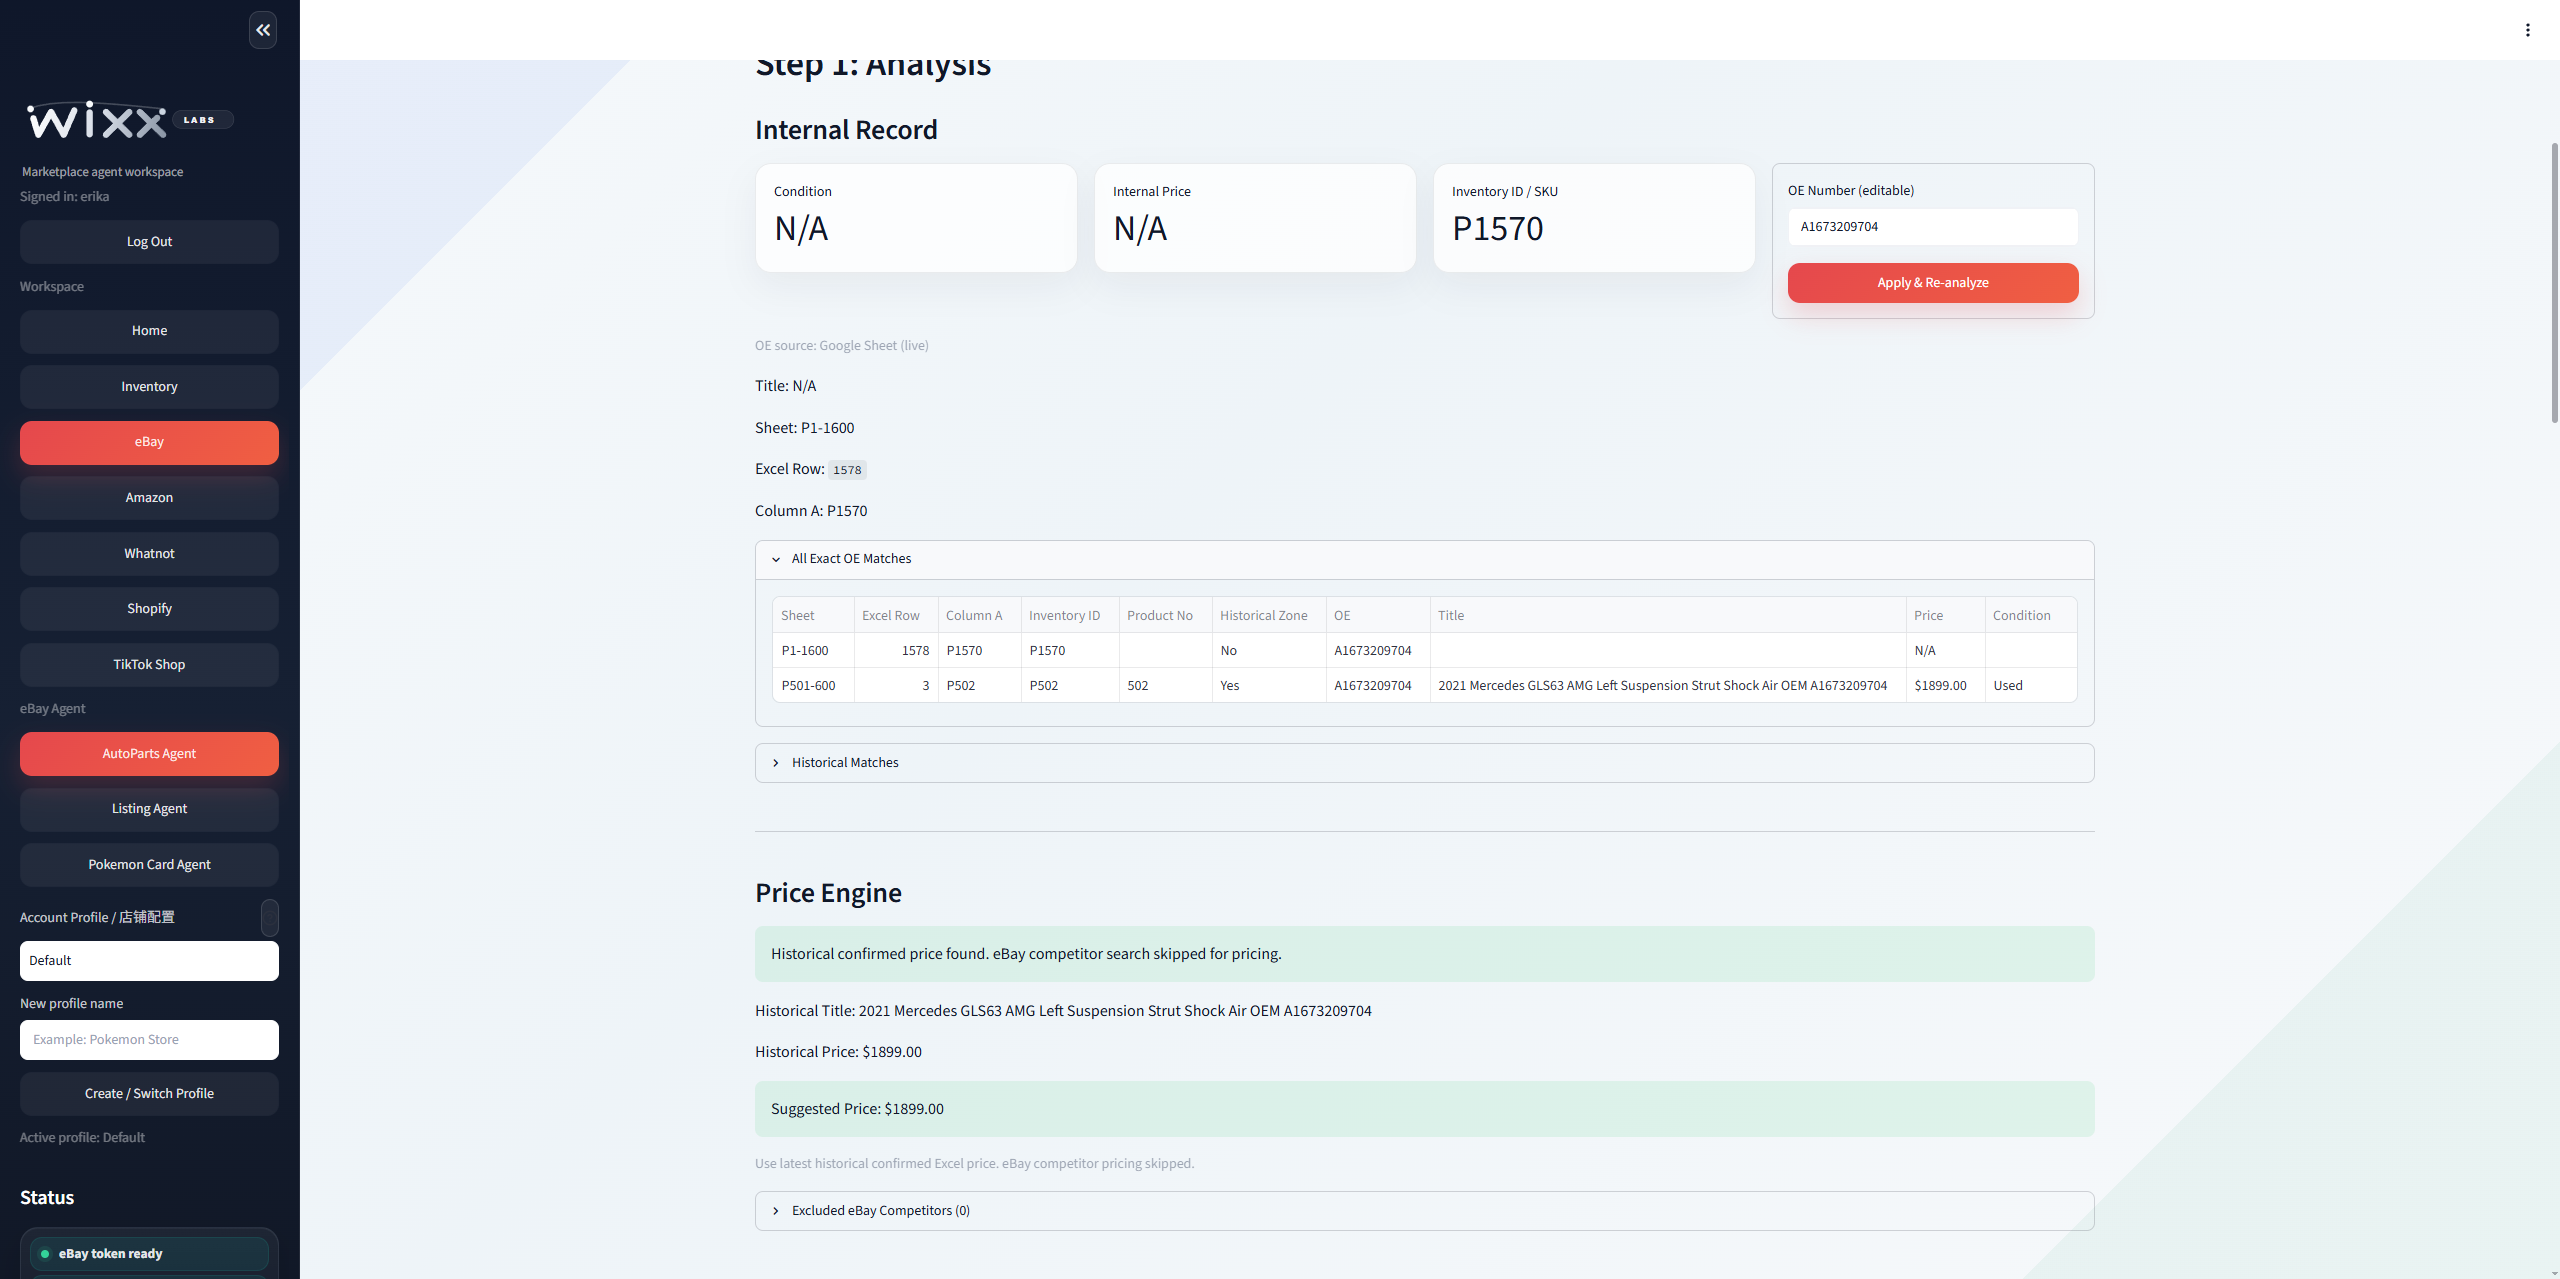
Task: Open the Shopify workspace
Action: (149, 609)
